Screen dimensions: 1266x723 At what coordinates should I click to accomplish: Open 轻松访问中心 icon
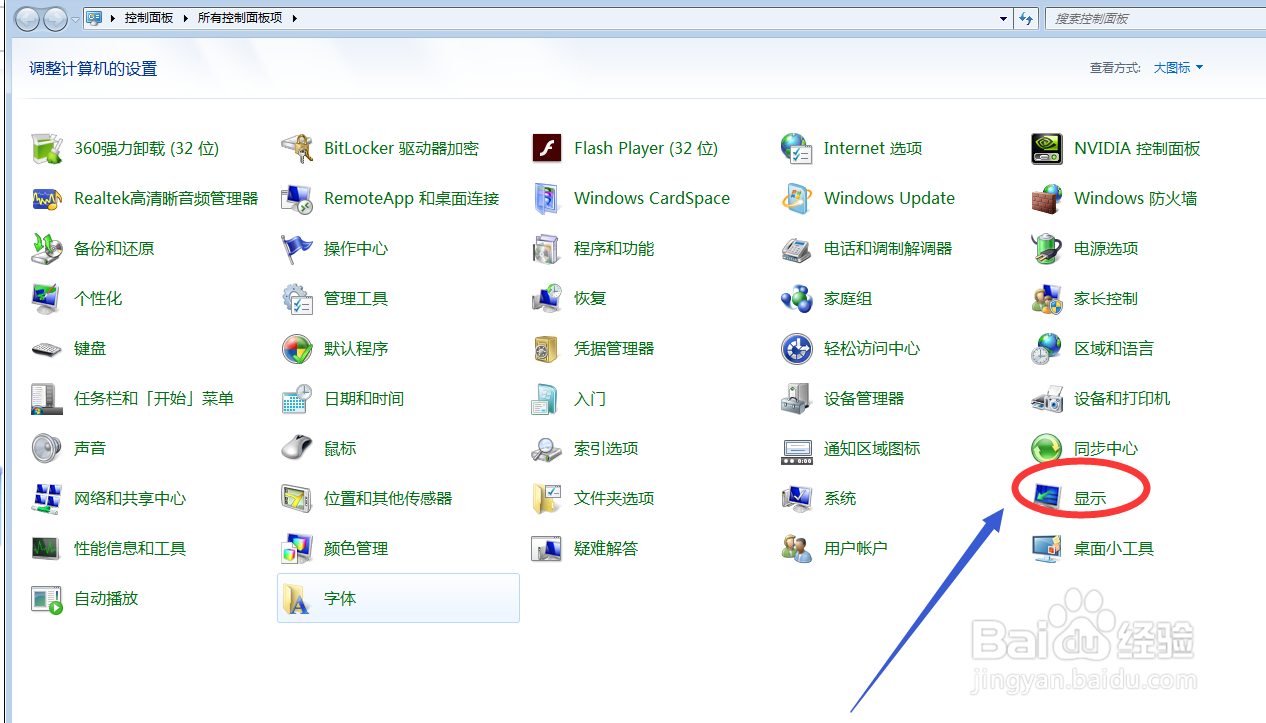pyautogui.click(x=797, y=349)
